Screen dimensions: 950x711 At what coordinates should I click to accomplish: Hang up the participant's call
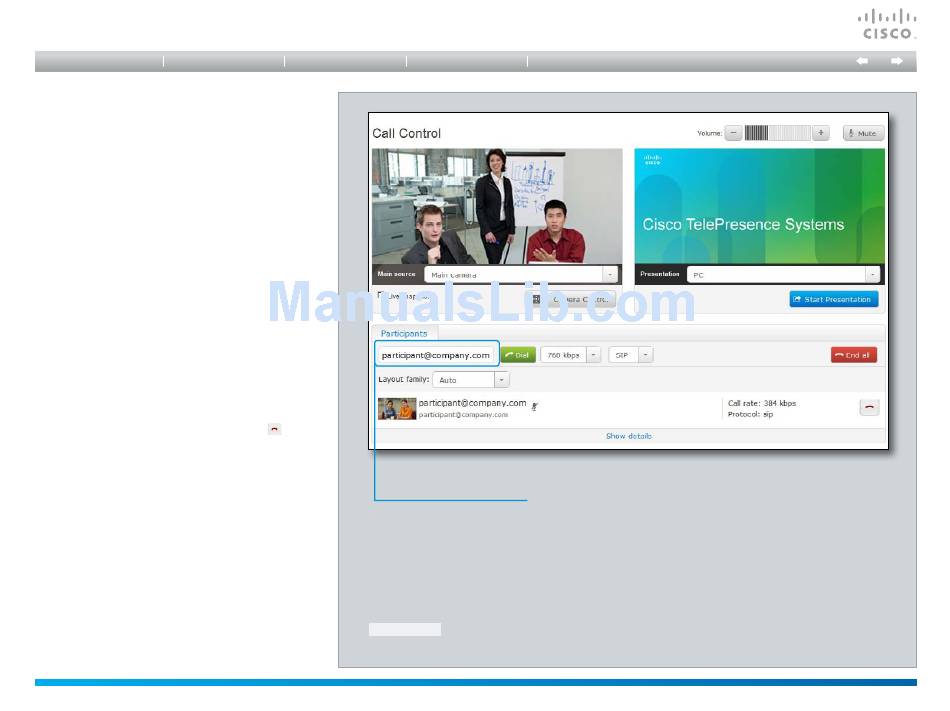pyautogui.click(x=869, y=408)
